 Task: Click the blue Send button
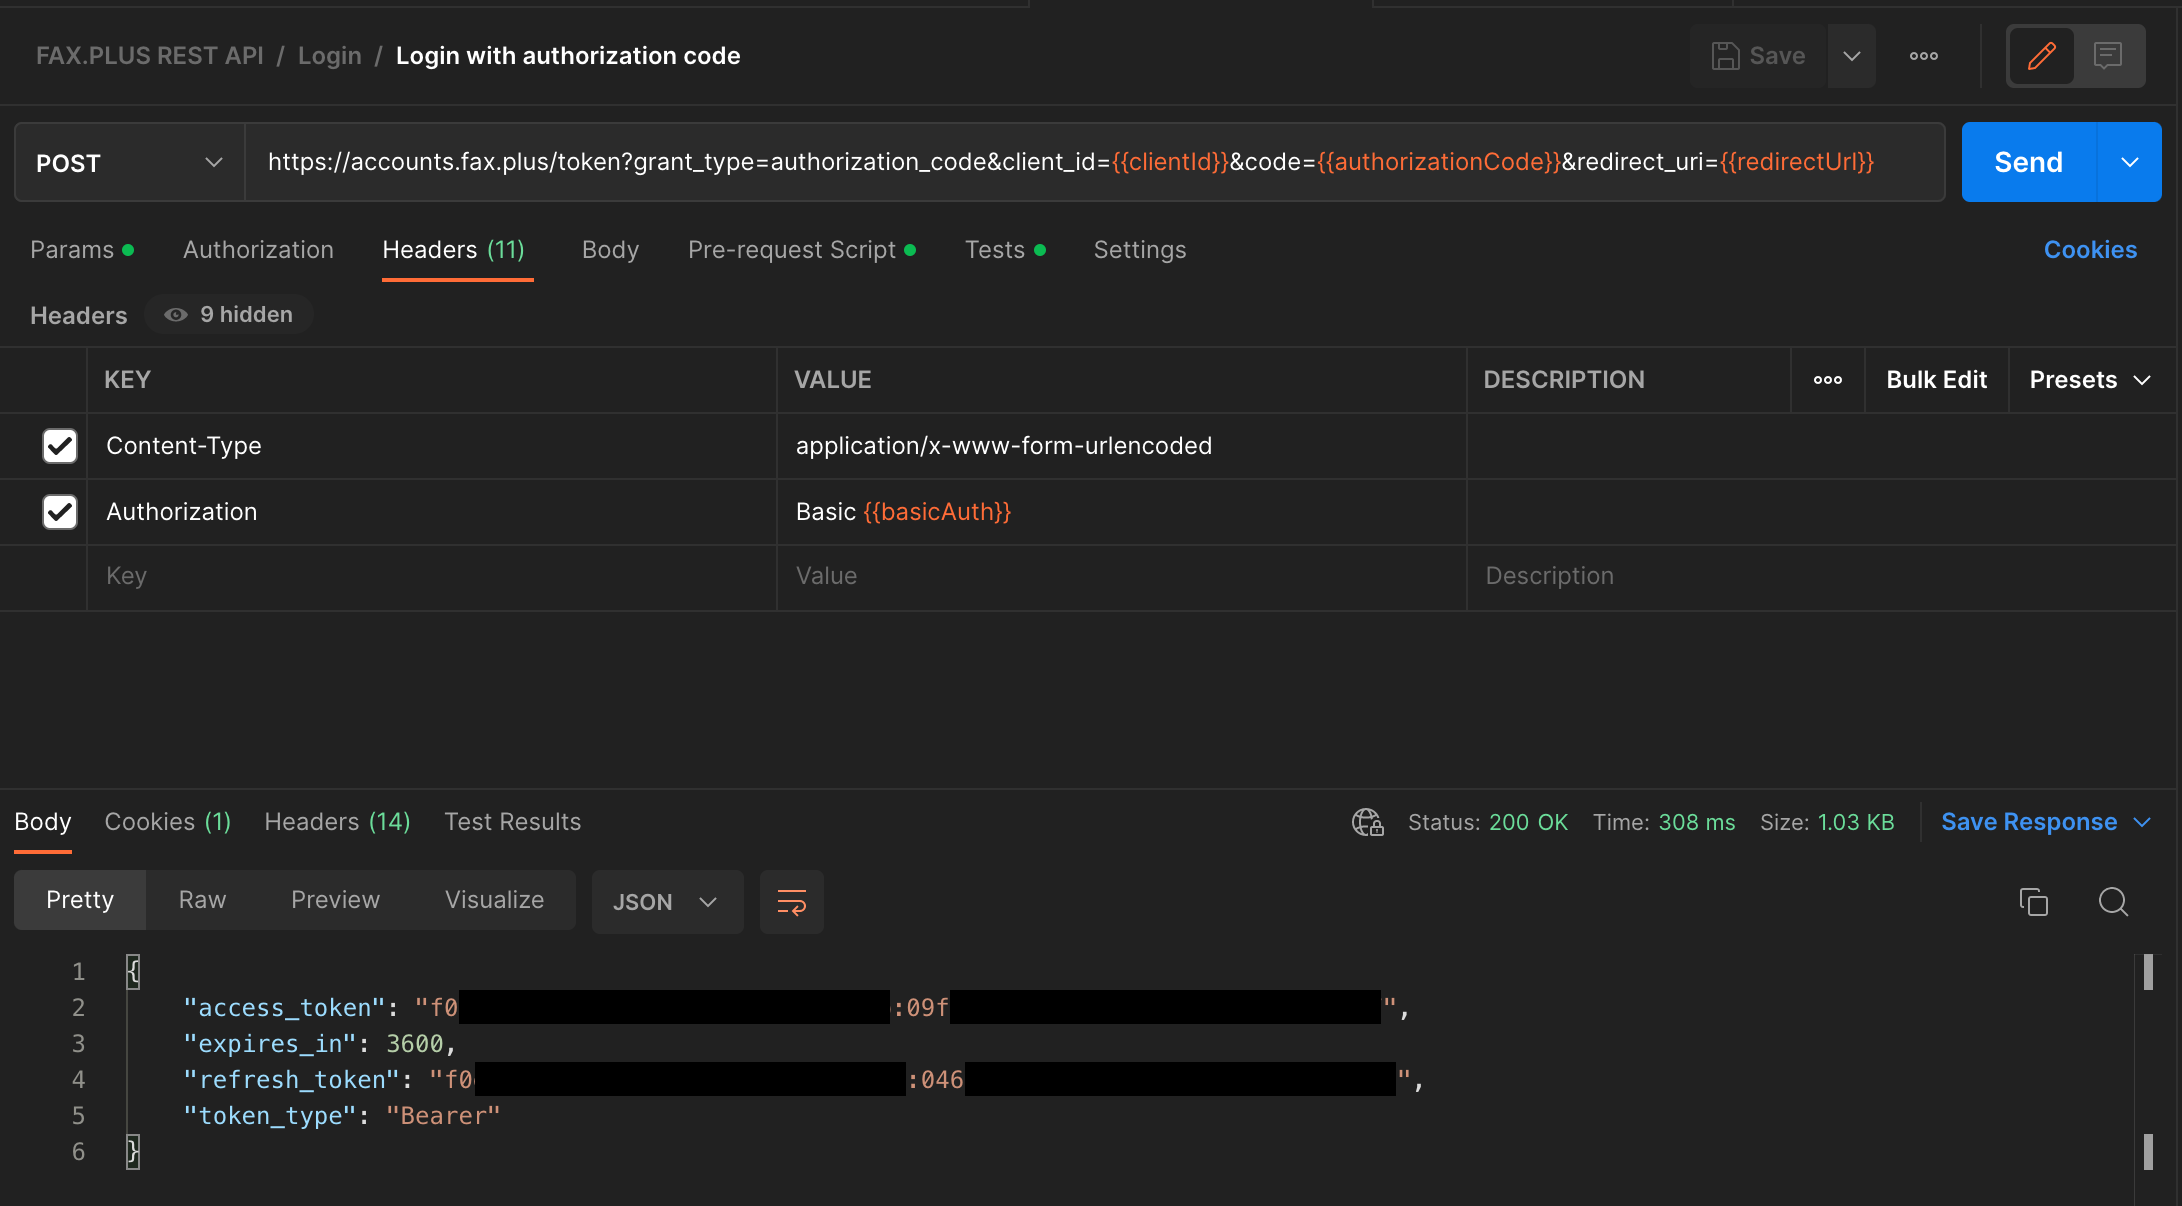tap(2028, 162)
